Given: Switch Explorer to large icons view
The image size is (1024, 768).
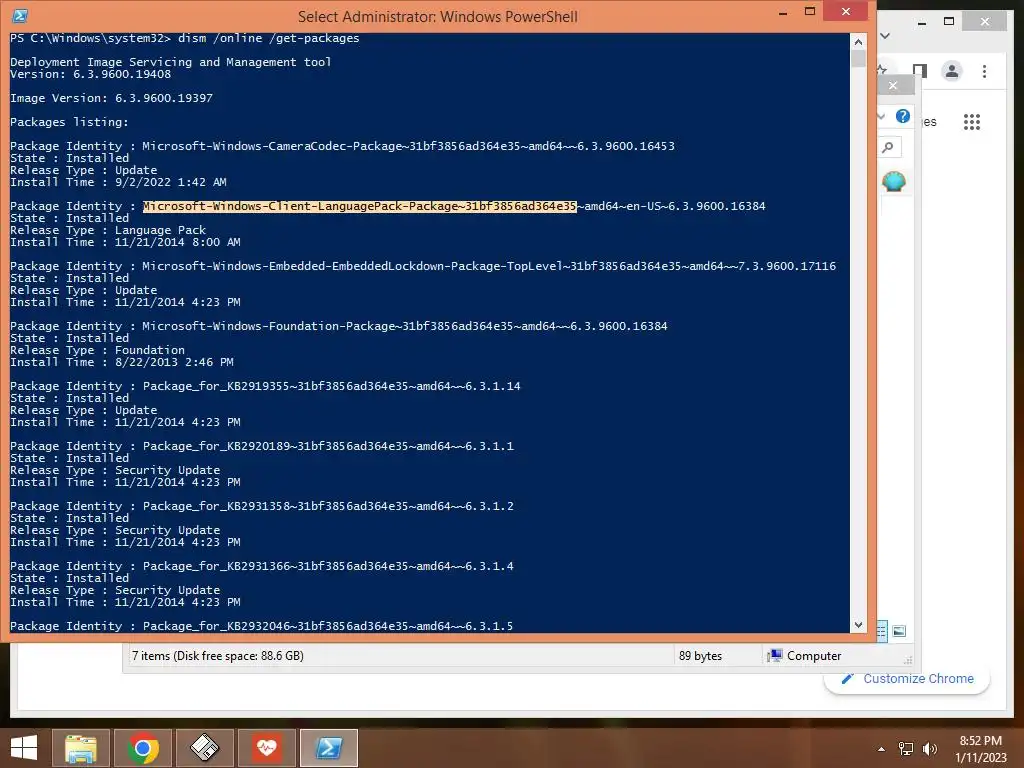Looking at the screenshot, I should [x=899, y=631].
